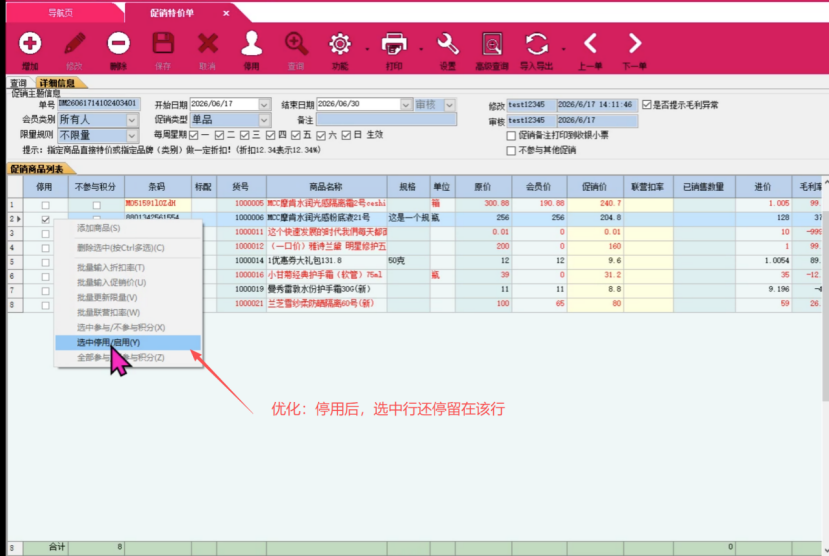Click the 货号 column header

(x=241, y=187)
